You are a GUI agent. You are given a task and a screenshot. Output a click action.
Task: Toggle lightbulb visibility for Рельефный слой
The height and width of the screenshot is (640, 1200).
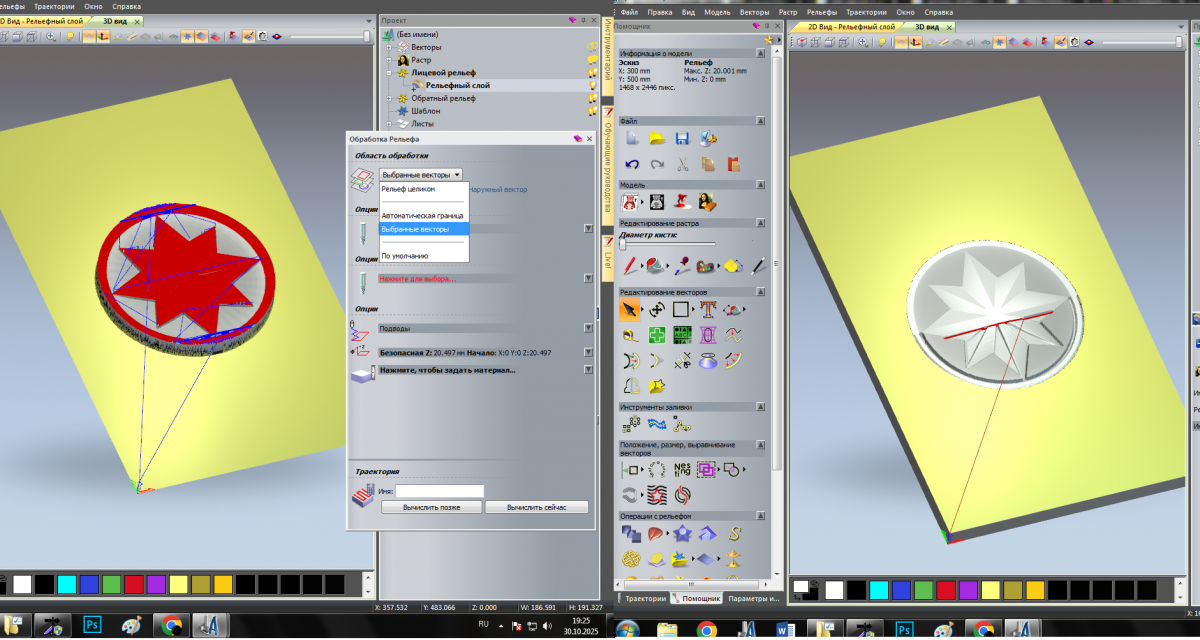click(x=593, y=86)
